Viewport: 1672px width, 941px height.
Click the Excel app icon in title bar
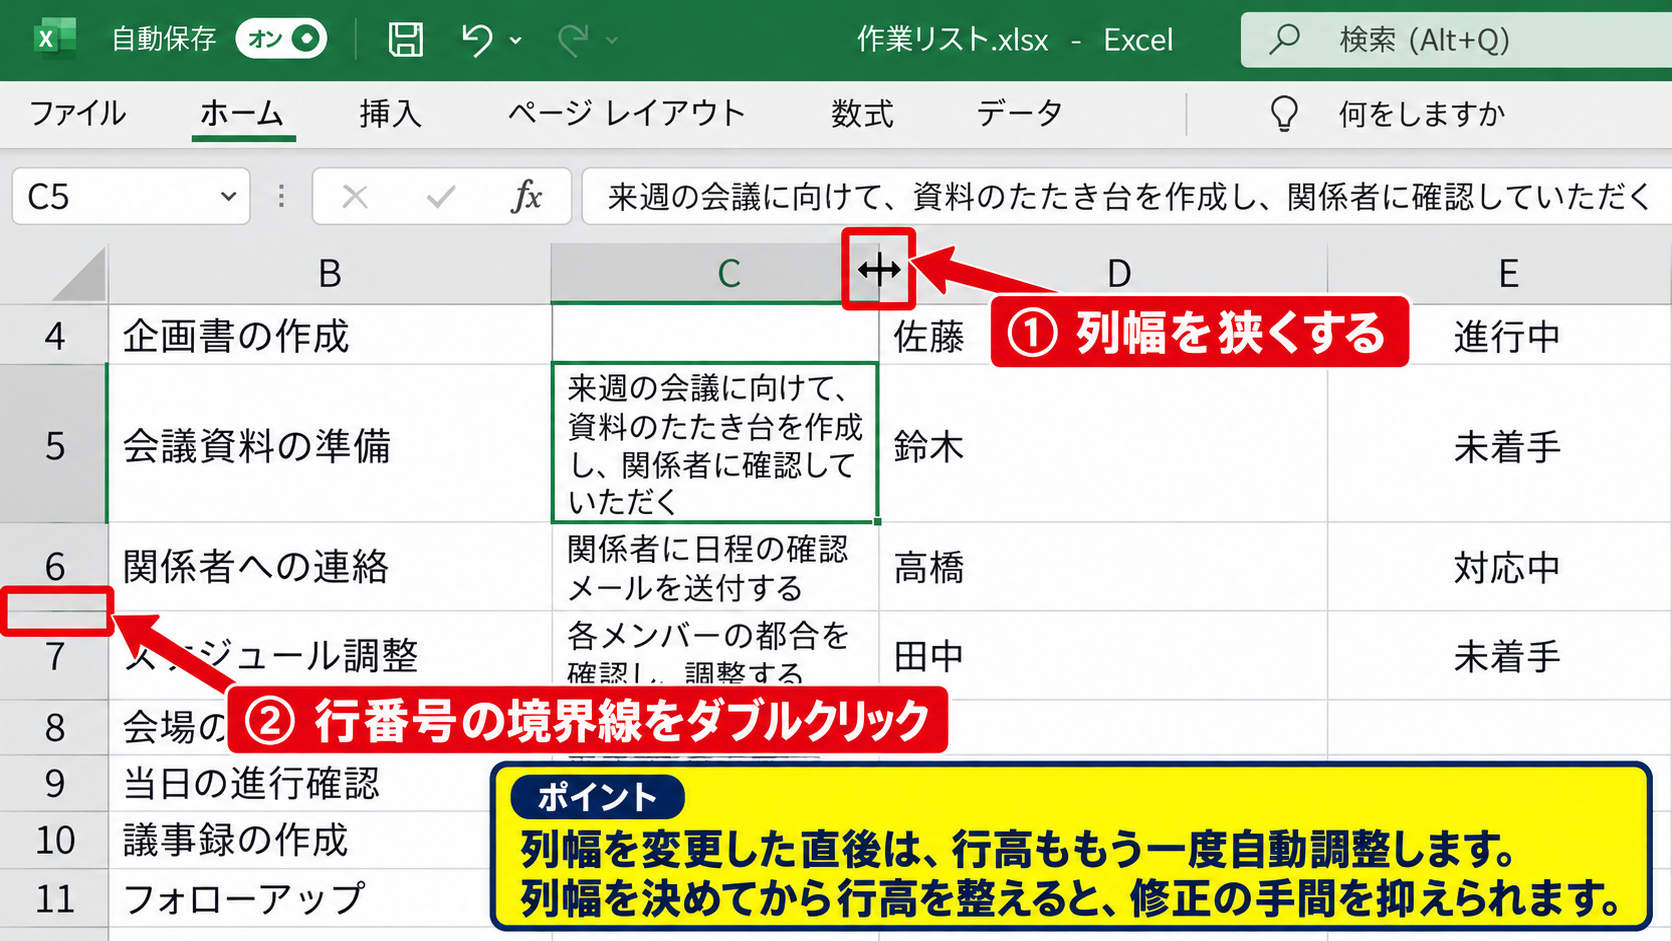(x=54, y=39)
